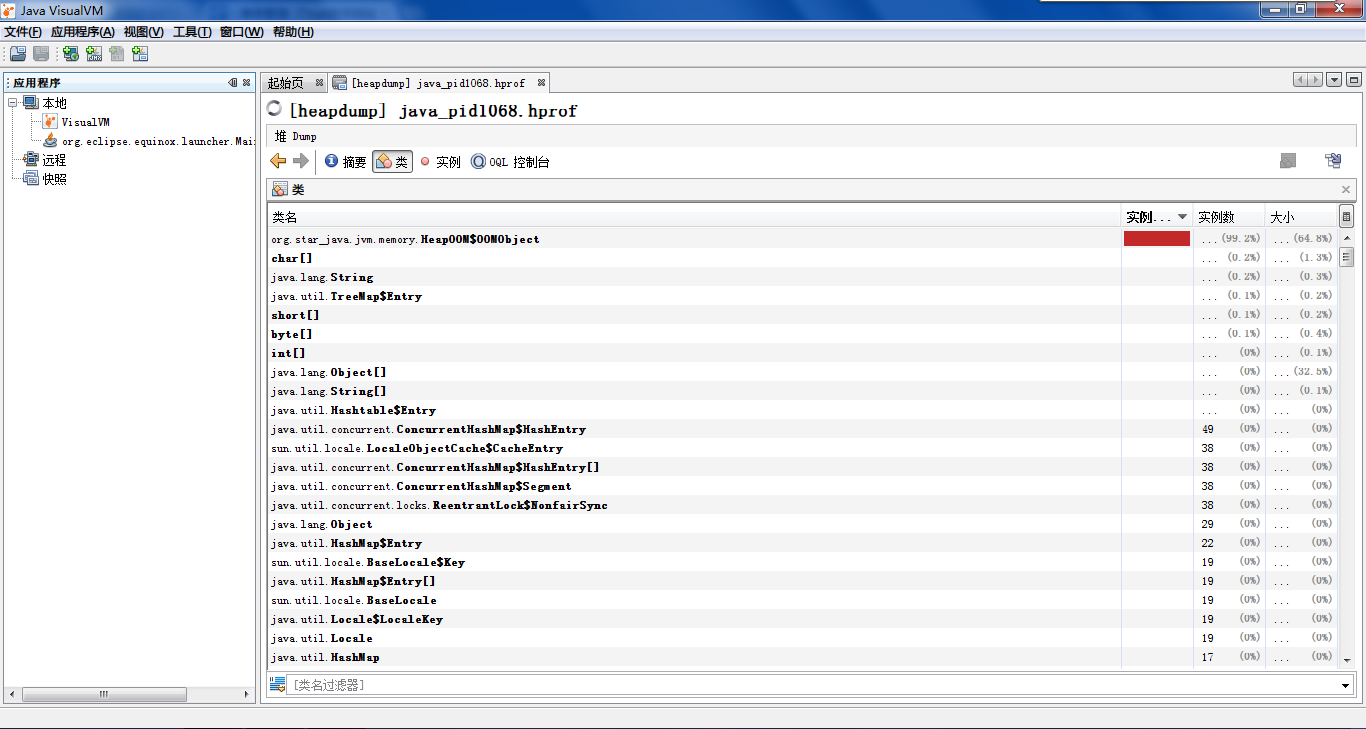Close the 起始页 tab
Screen dimensions: 1366x729
[319, 83]
